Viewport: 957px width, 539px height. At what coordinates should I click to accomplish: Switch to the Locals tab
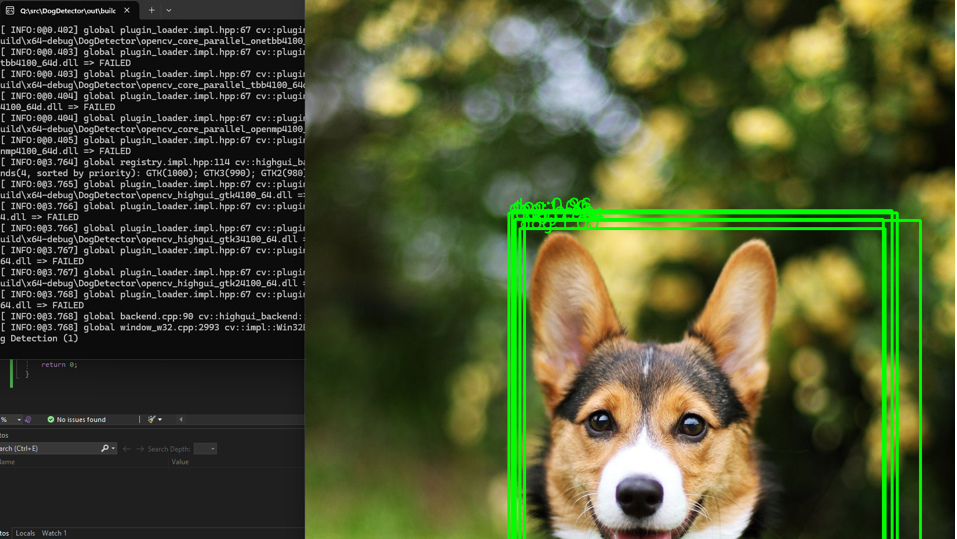tap(25, 533)
